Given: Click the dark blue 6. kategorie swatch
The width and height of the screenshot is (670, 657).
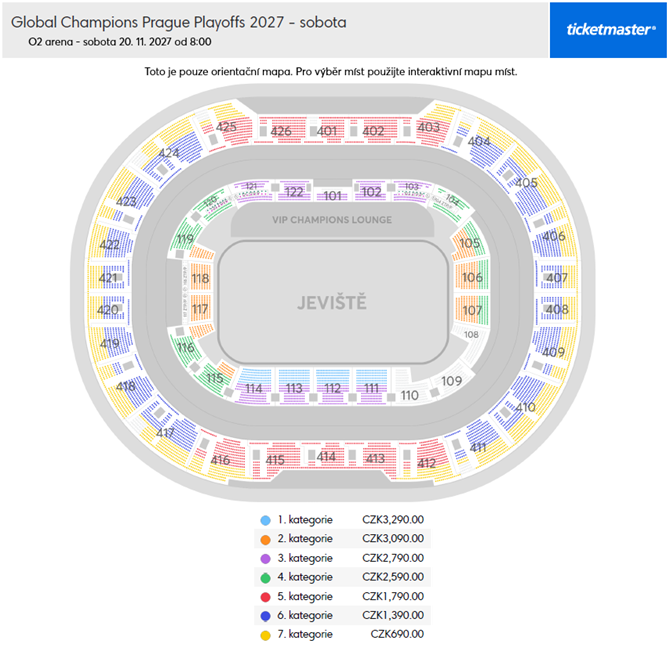Looking at the screenshot, I should tap(265, 615).
